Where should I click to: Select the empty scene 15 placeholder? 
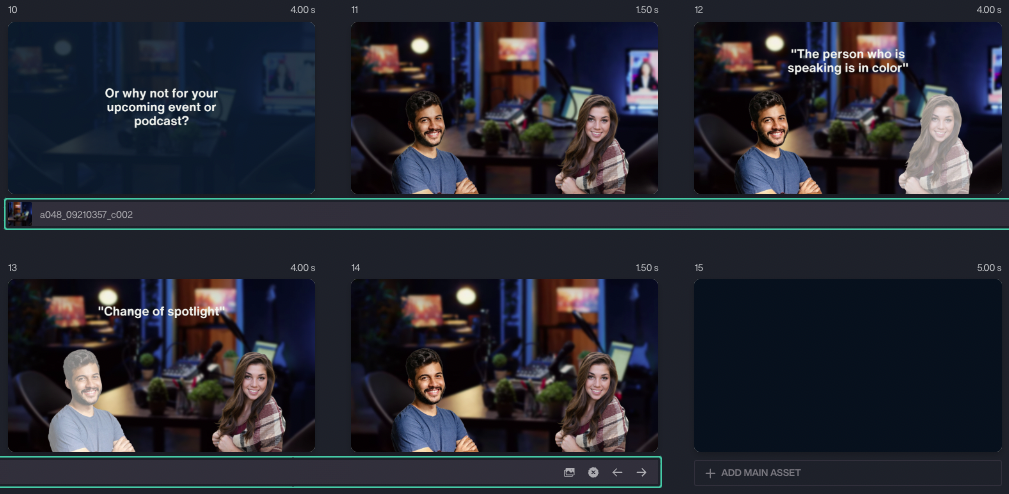tap(847, 365)
